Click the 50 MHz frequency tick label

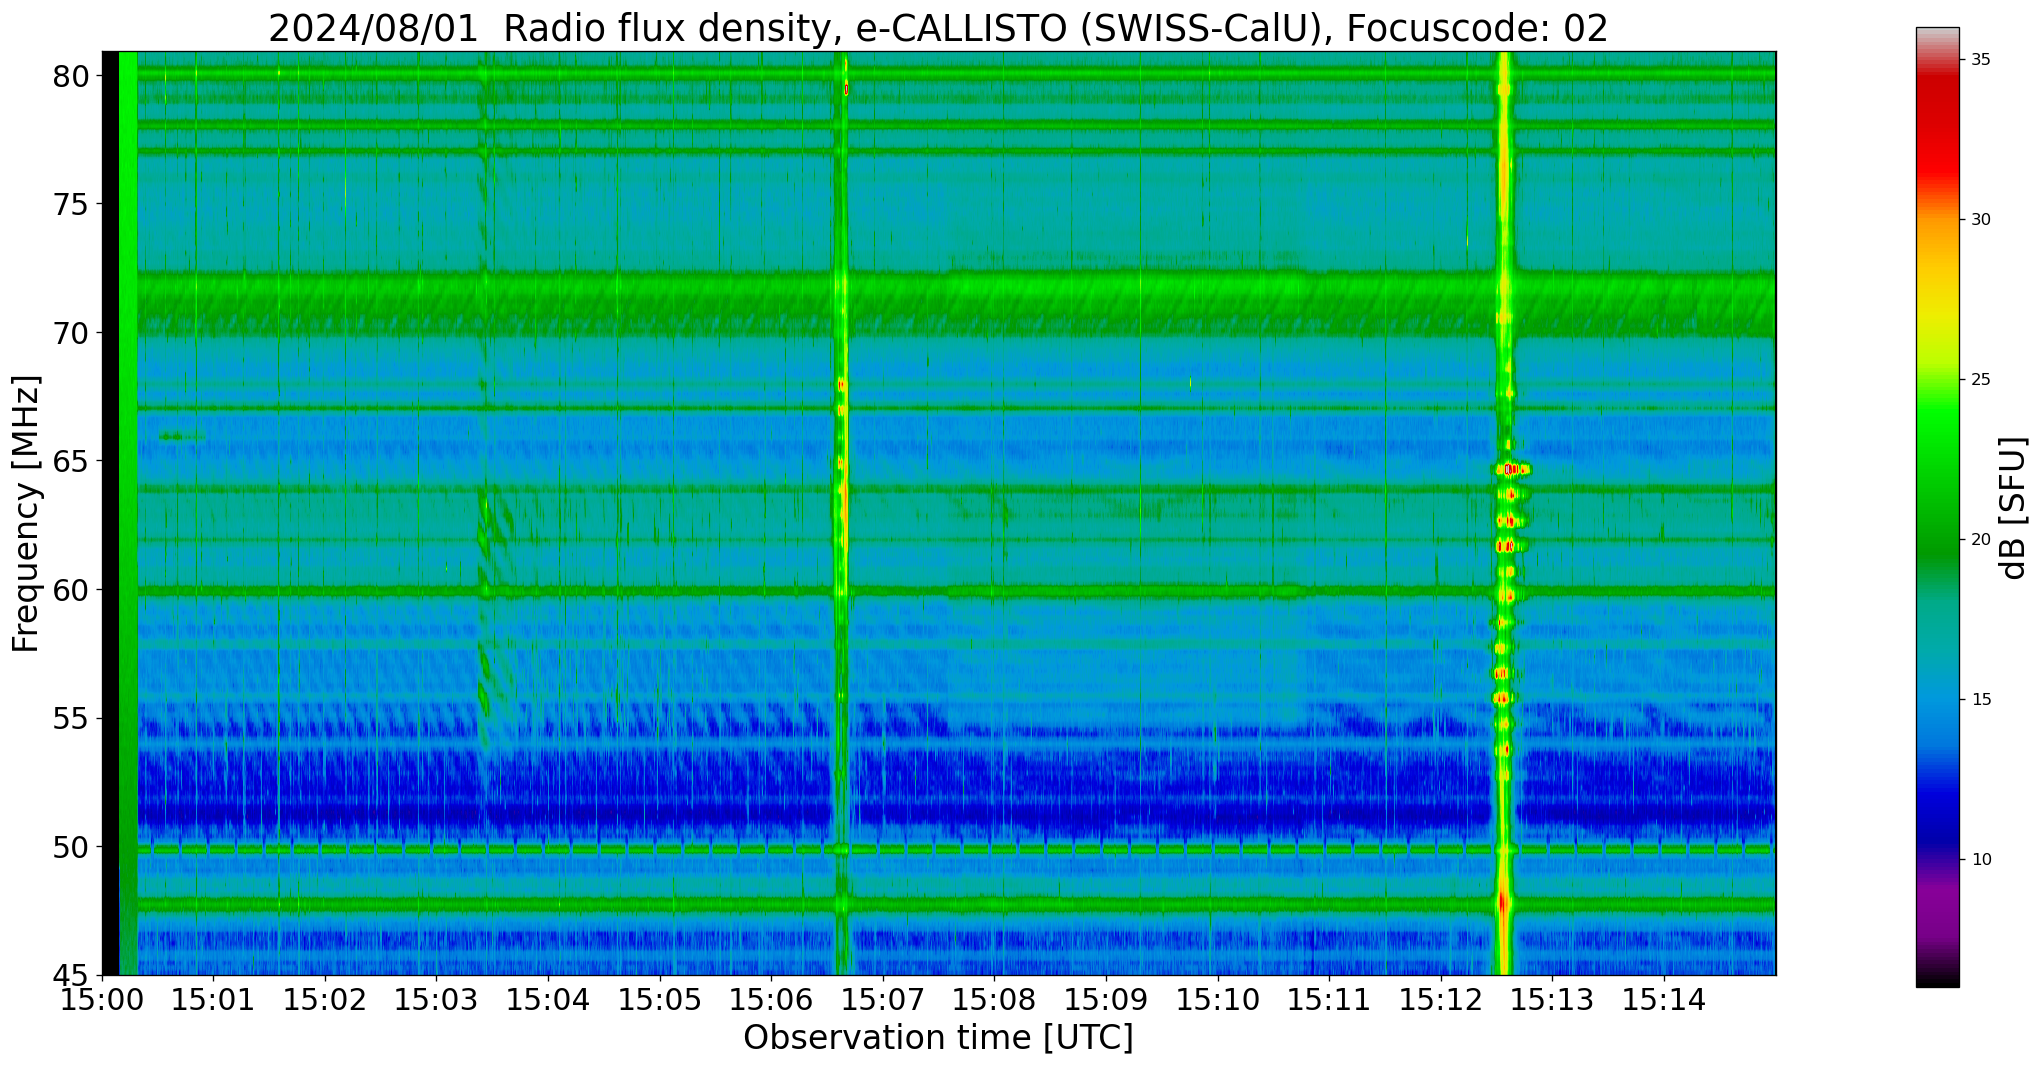click(x=71, y=847)
